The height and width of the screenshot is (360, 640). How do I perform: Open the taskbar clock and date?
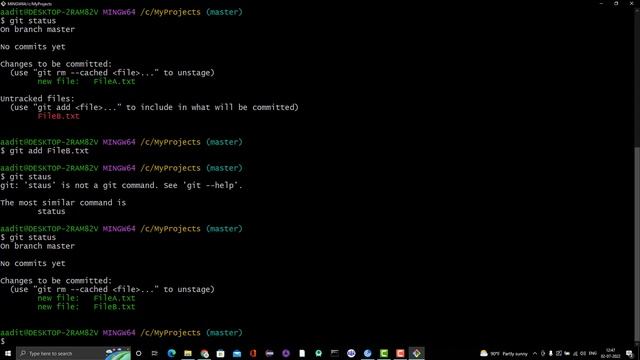click(x=611, y=353)
